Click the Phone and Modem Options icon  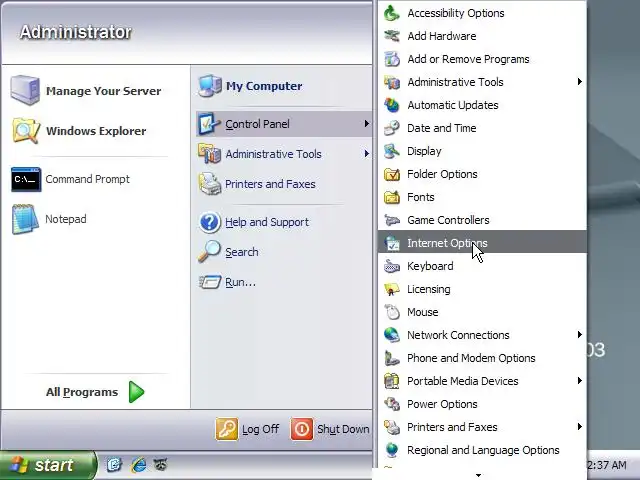[x=392, y=358]
